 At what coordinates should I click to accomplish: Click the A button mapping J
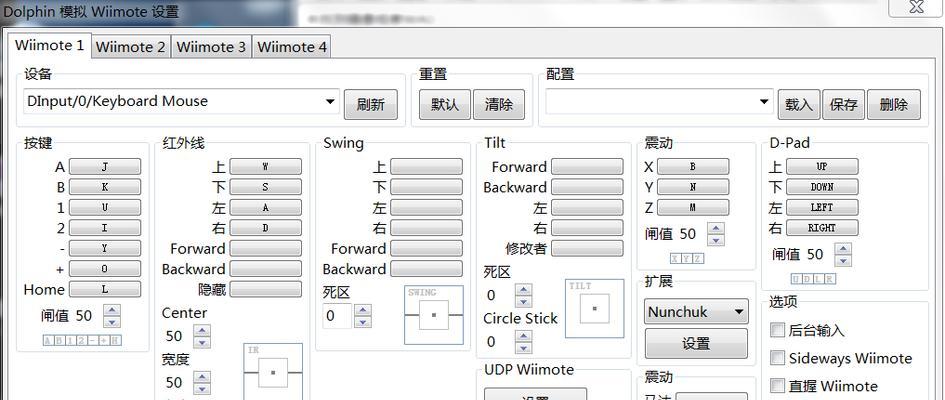pos(105,167)
